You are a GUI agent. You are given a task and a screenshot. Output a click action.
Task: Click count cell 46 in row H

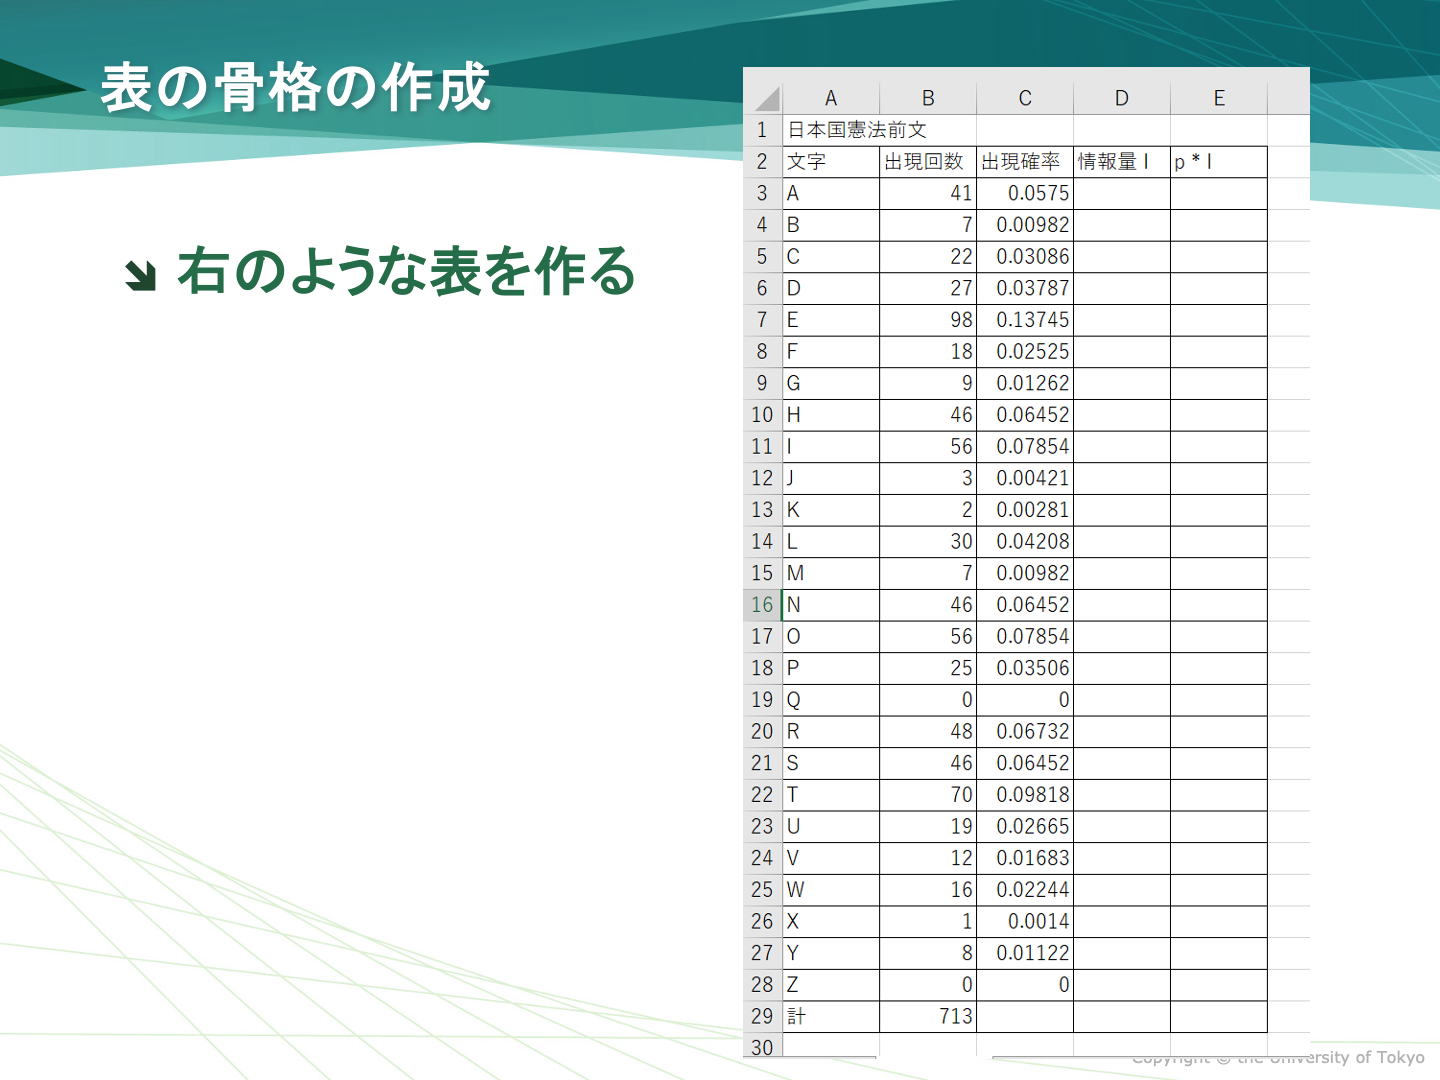coord(928,415)
